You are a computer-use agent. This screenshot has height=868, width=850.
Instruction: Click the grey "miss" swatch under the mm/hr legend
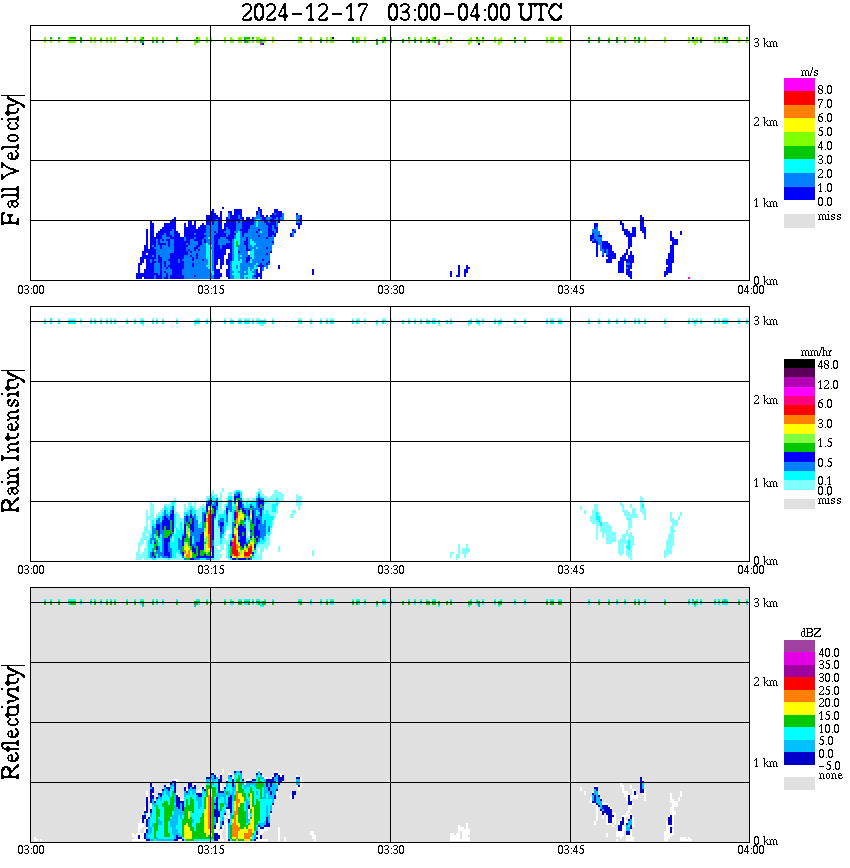[x=799, y=504]
